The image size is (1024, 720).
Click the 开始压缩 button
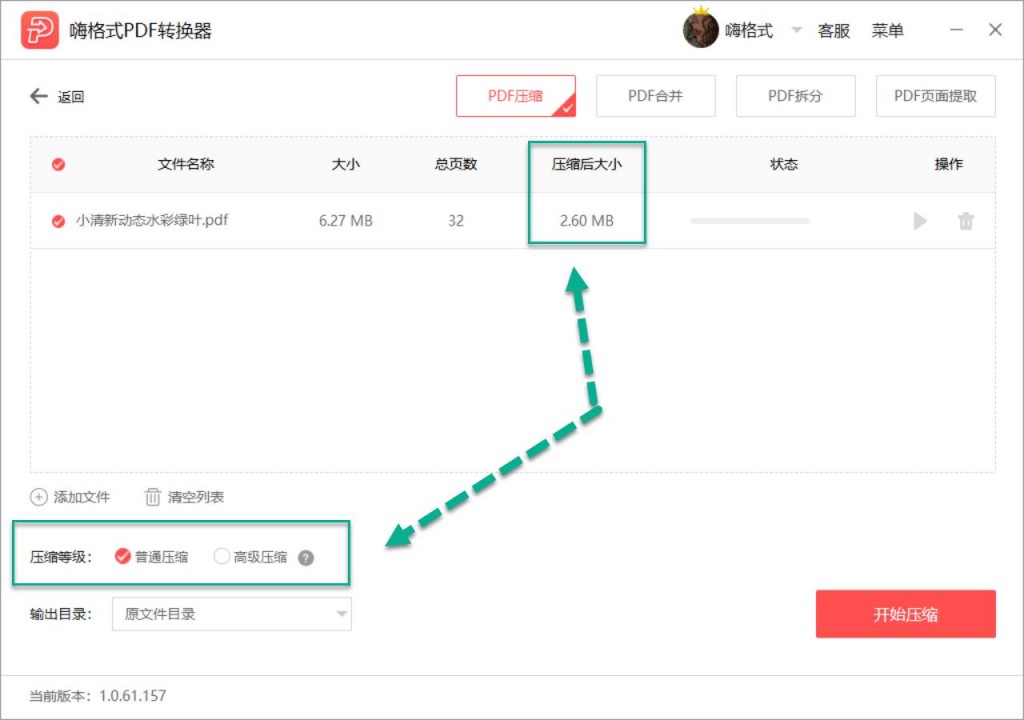click(x=905, y=614)
